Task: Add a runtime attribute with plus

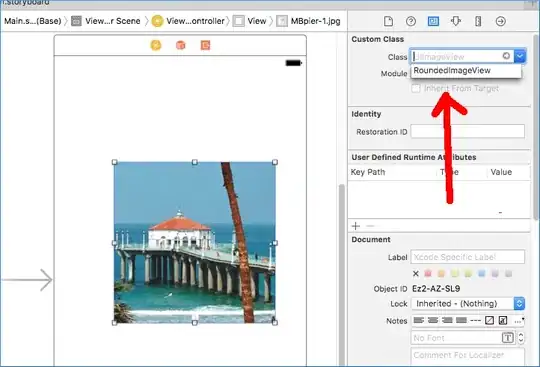Action: pyautogui.click(x=356, y=226)
